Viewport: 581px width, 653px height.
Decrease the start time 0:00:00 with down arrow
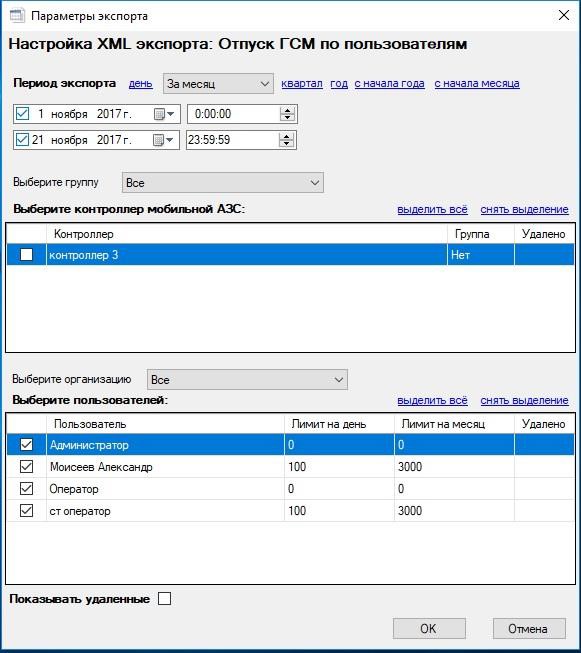click(287, 118)
